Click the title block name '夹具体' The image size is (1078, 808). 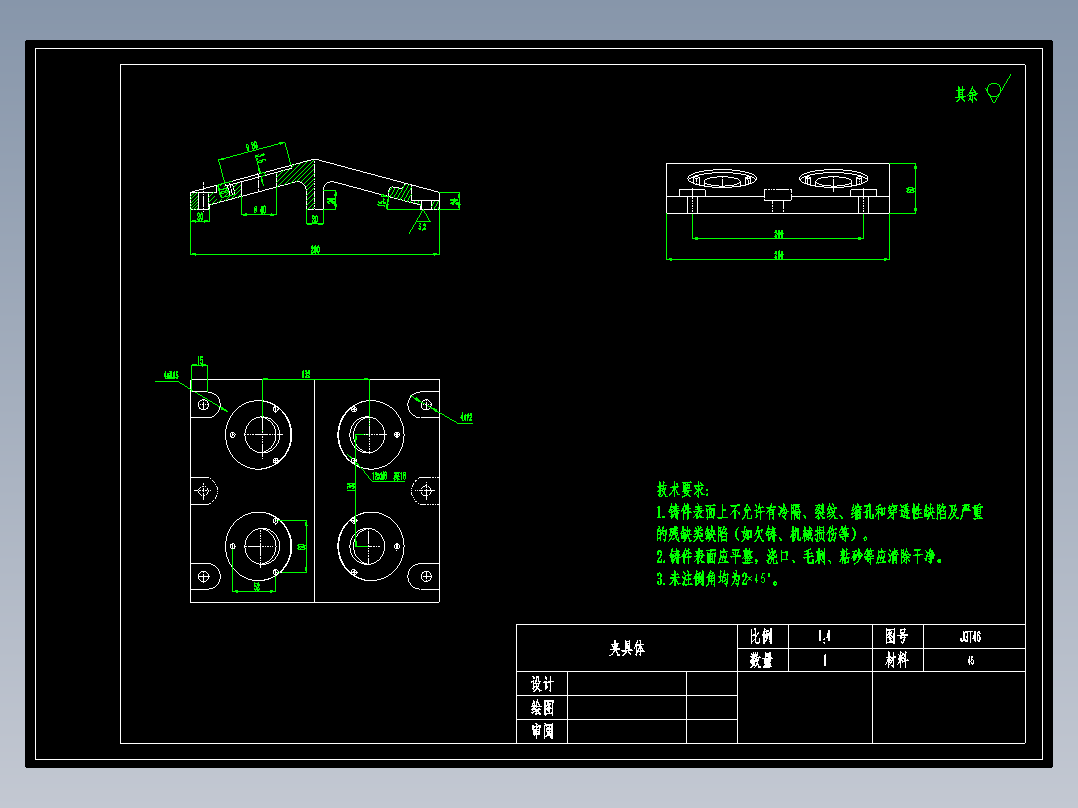(x=626, y=648)
